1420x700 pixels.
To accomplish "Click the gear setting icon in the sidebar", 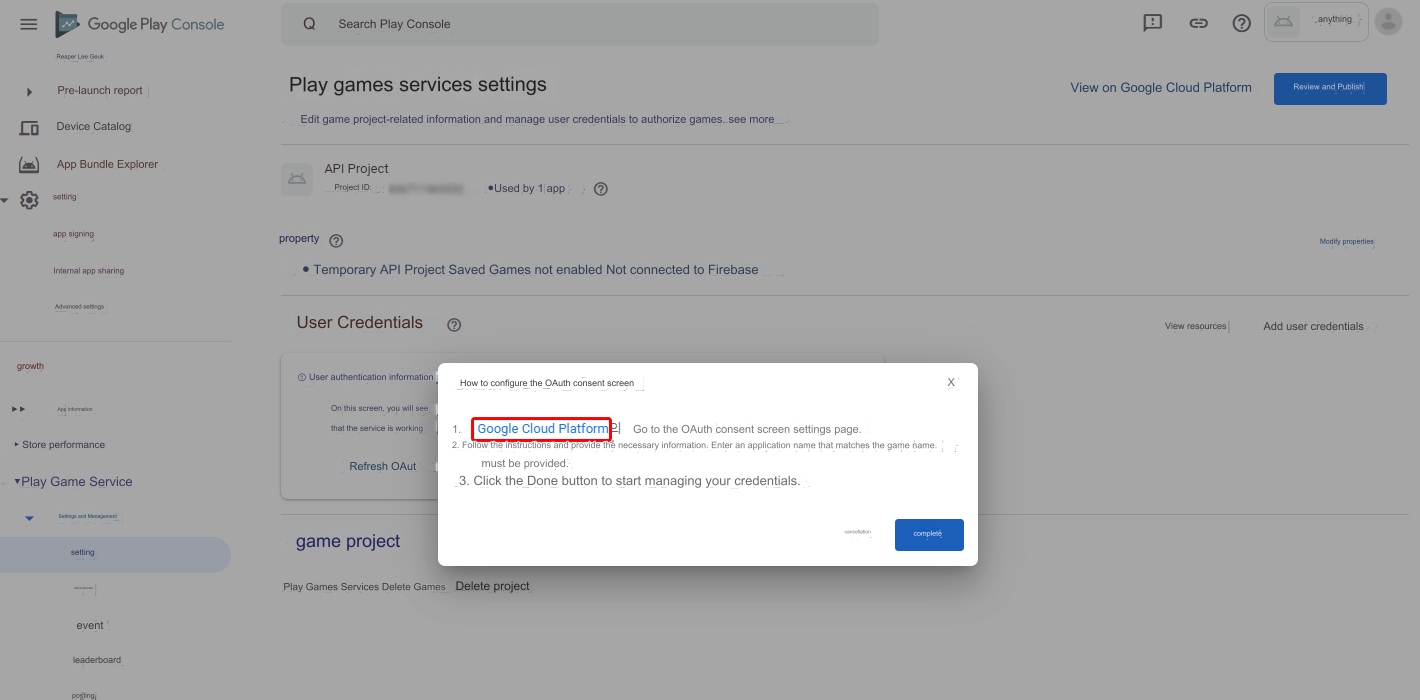I will [x=30, y=200].
